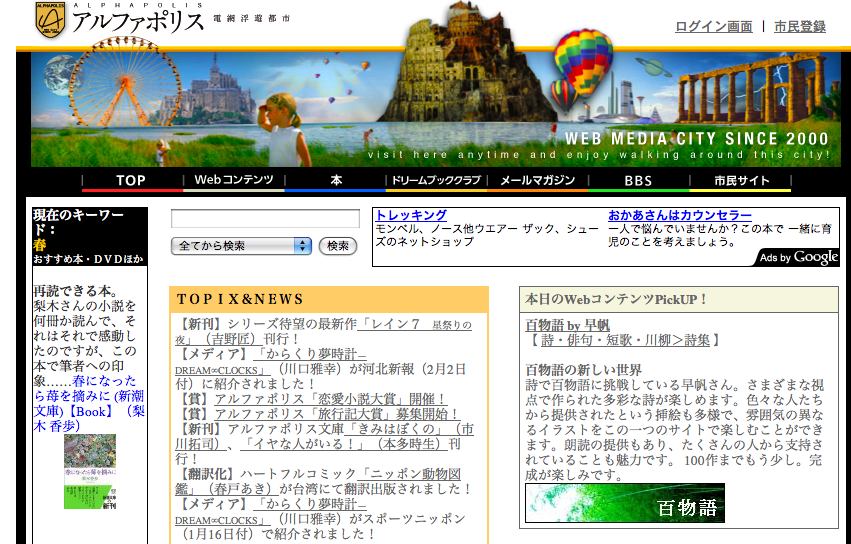Expand the 全てから検索 dropdown
Screen dimensions: 851x544
pyautogui.click(x=242, y=246)
